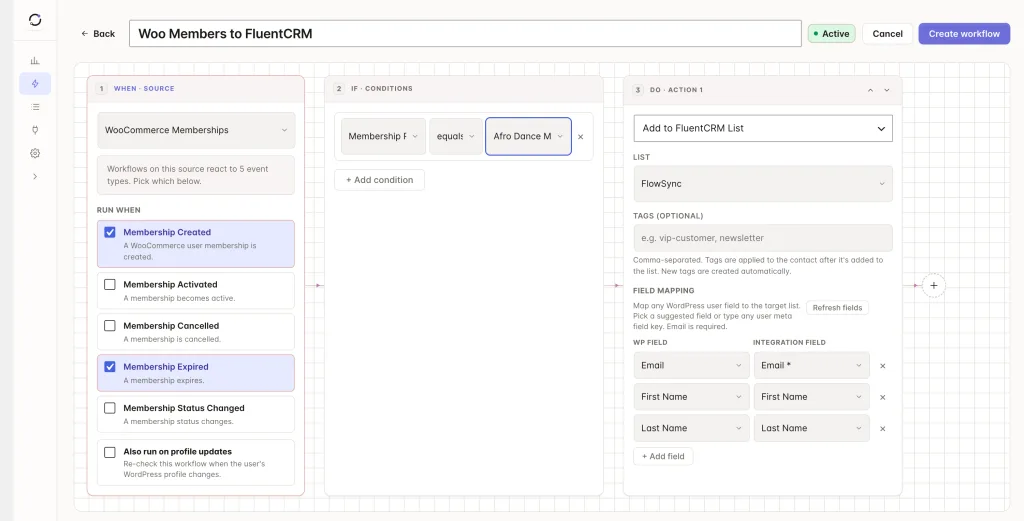This screenshot has height=521, width=1024.
Task: Open the FlowSync list dropdown
Action: 763,183
